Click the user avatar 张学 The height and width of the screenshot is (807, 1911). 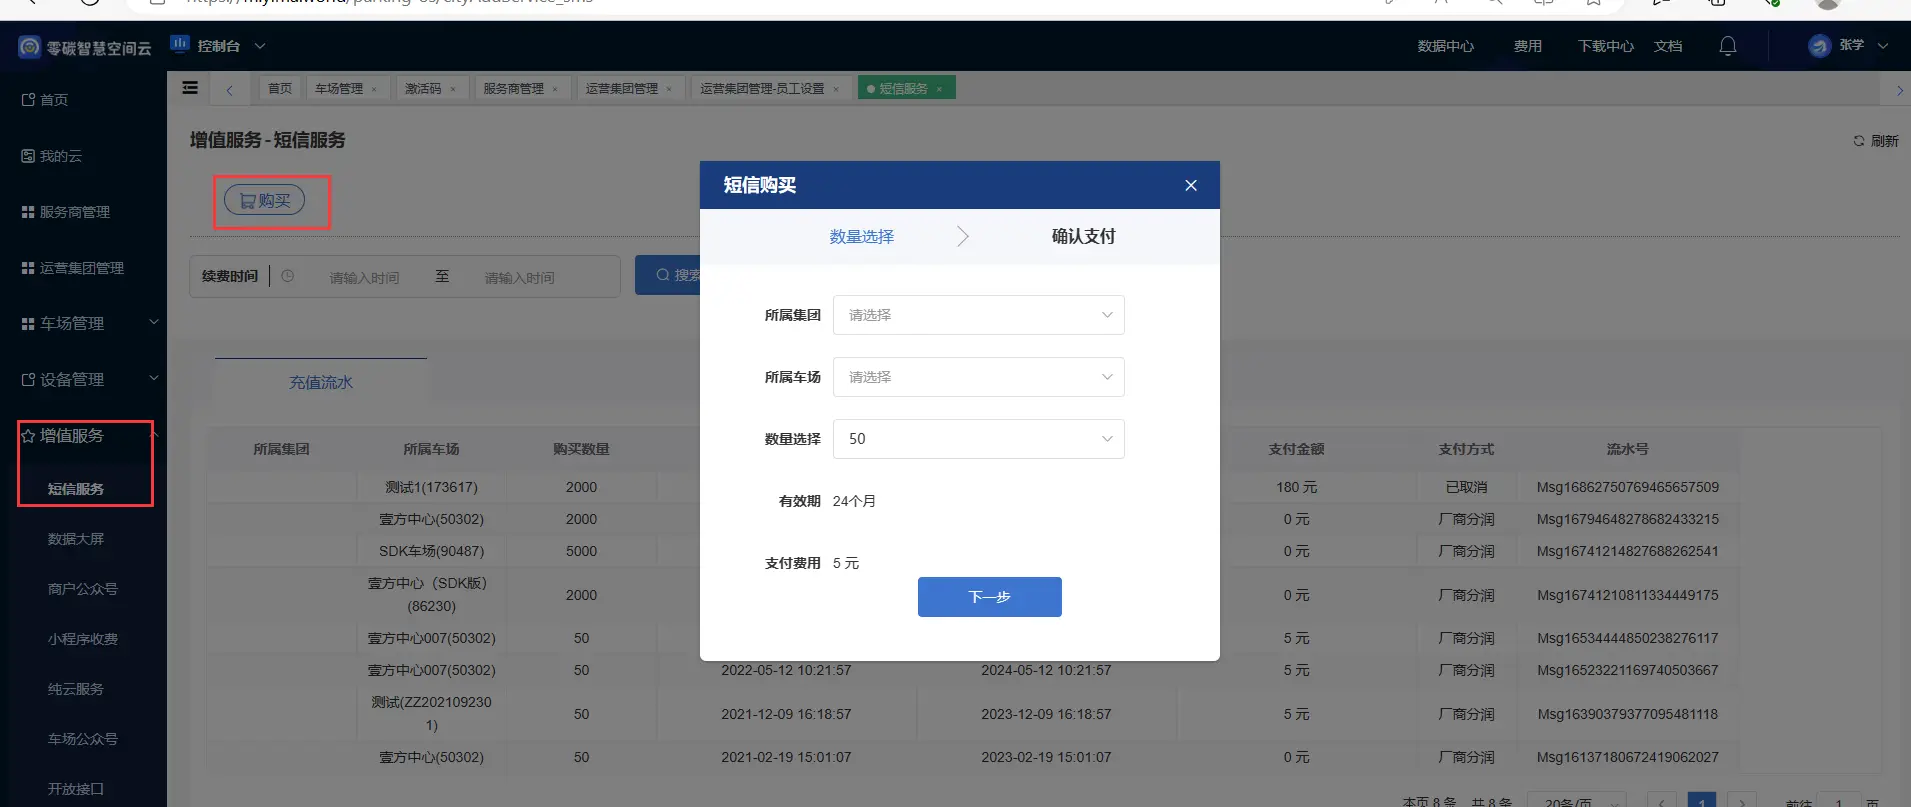click(x=1819, y=46)
